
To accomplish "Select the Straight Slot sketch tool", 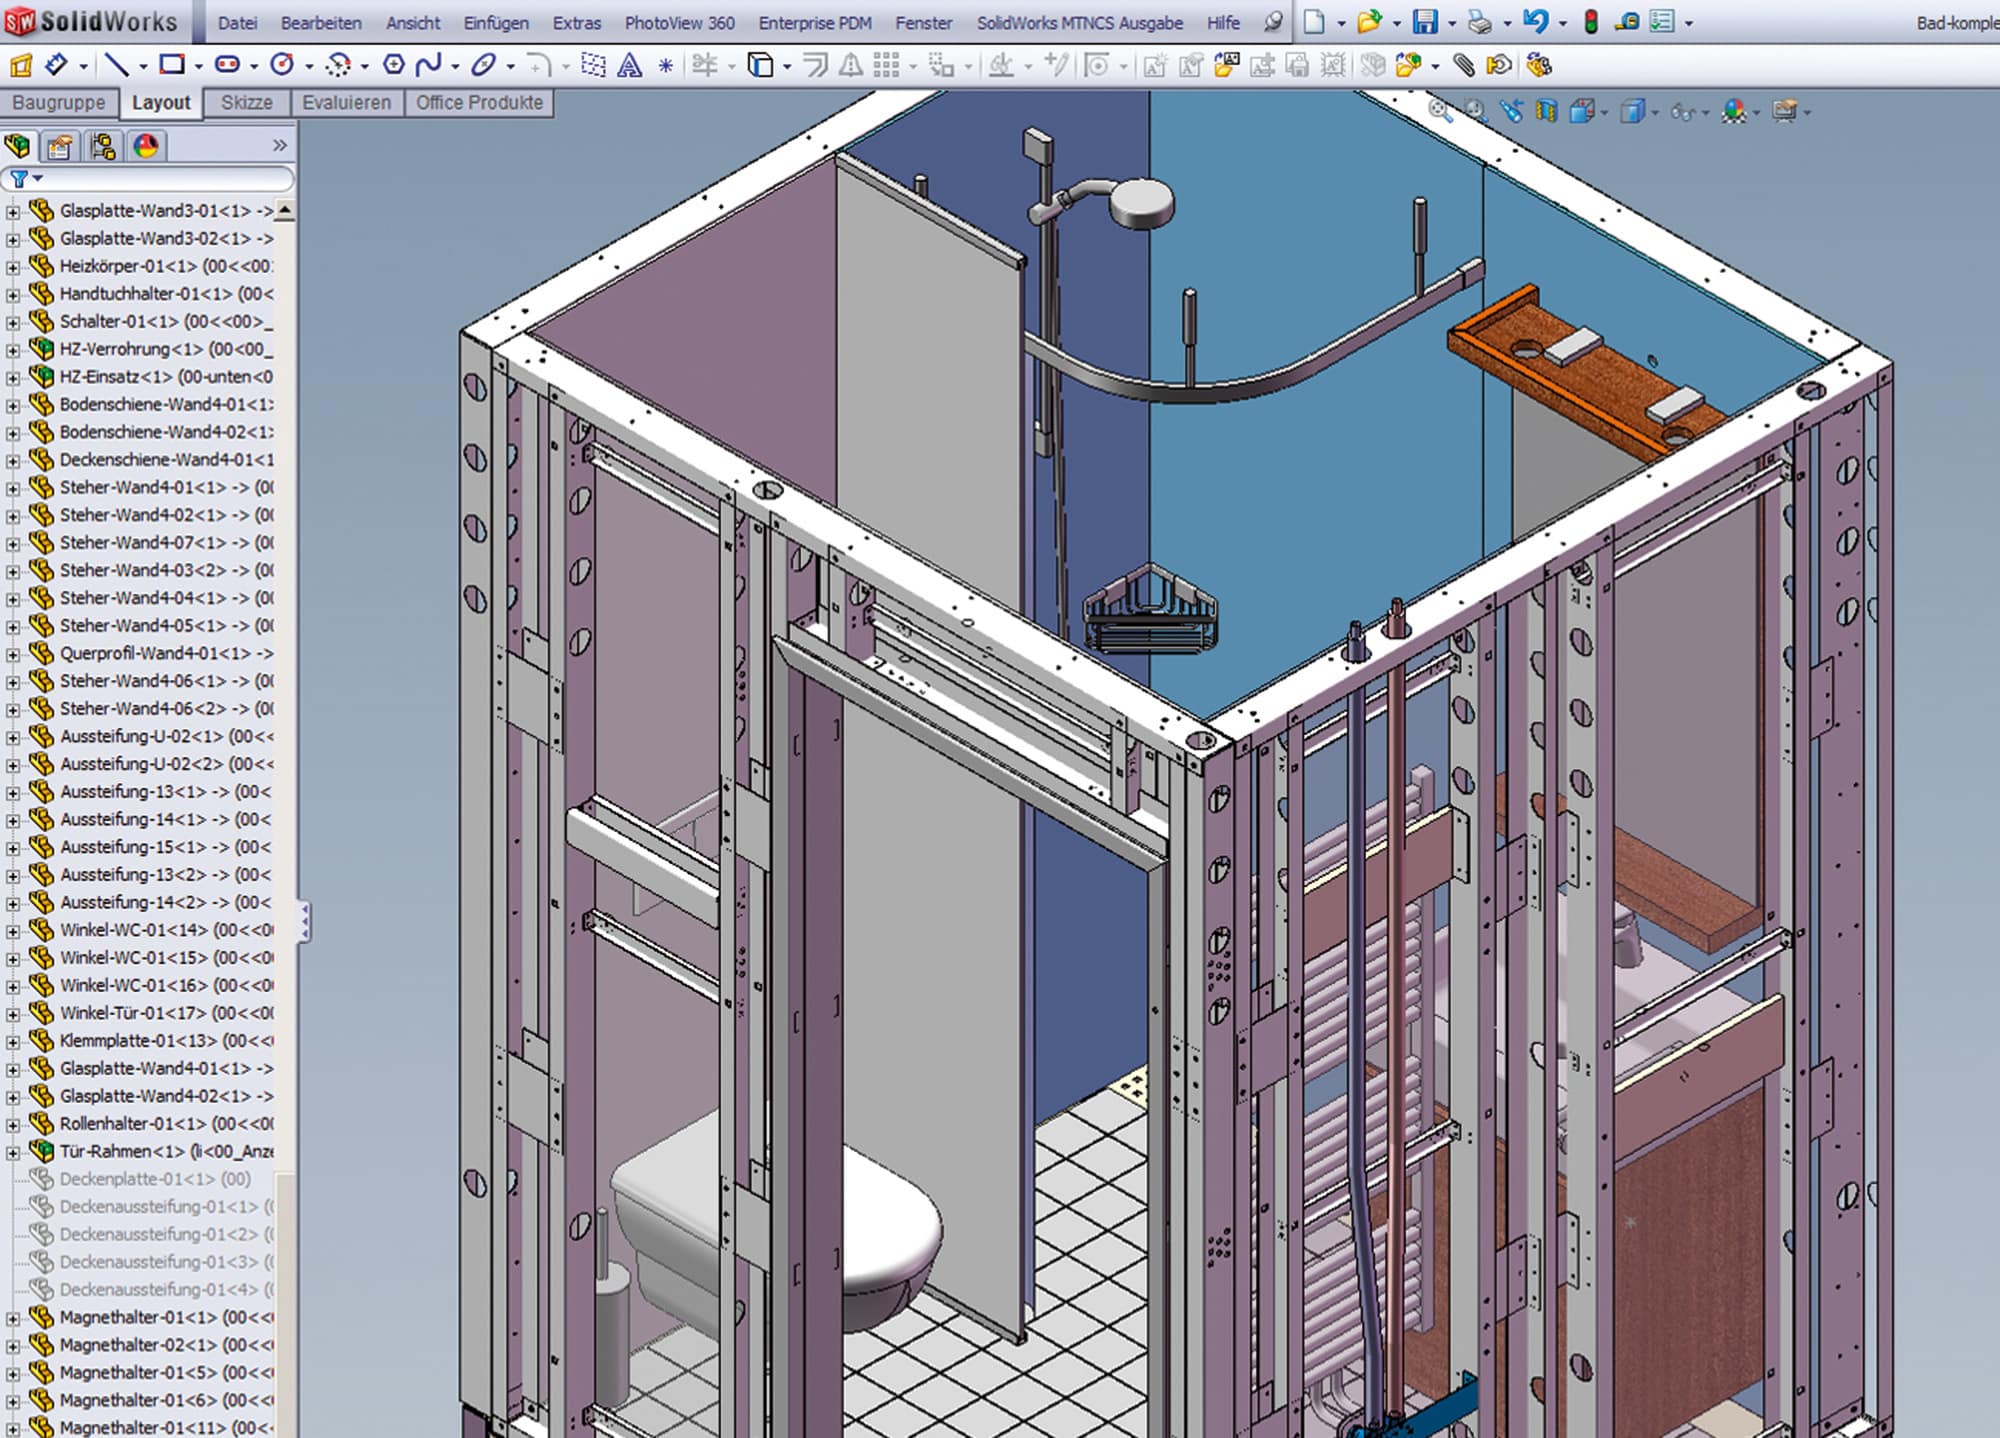I will pyautogui.click(x=228, y=65).
